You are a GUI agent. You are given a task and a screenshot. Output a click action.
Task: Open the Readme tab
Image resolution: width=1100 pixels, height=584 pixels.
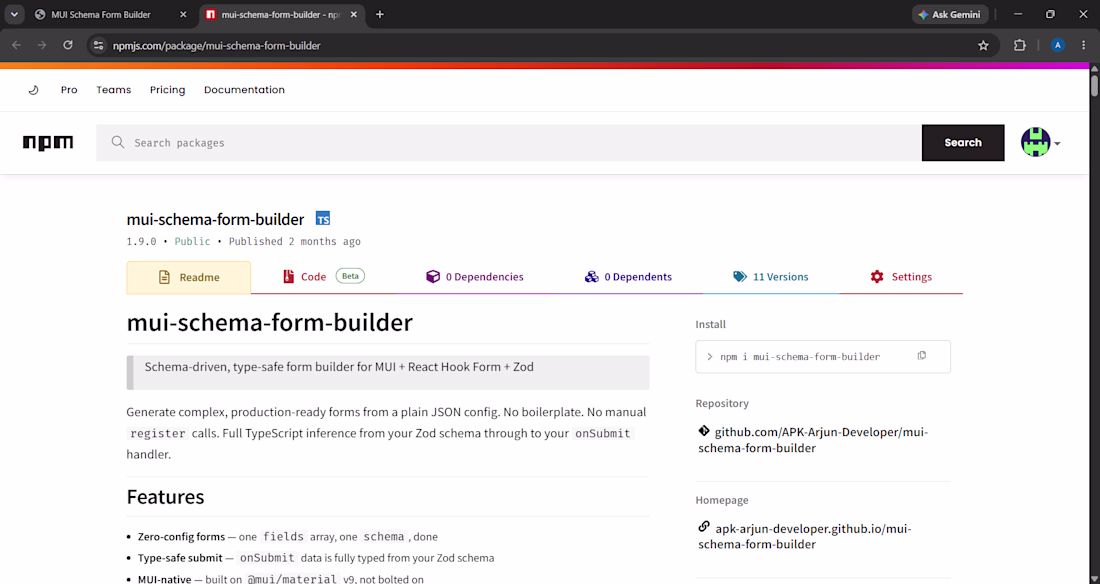click(x=189, y=277)
